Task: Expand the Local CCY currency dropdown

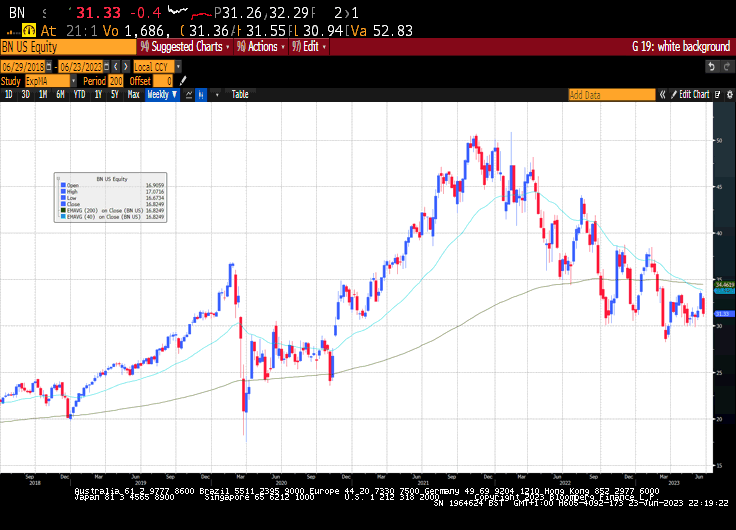Action: coord(178,67)
